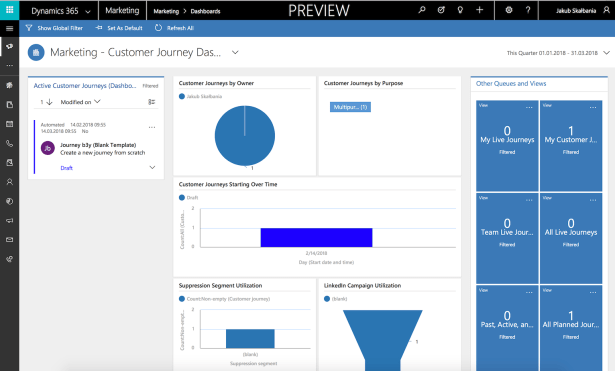The image size is (615, 371).
Task: Open the recent items icon in left sidebar
Action: (9, 47)
